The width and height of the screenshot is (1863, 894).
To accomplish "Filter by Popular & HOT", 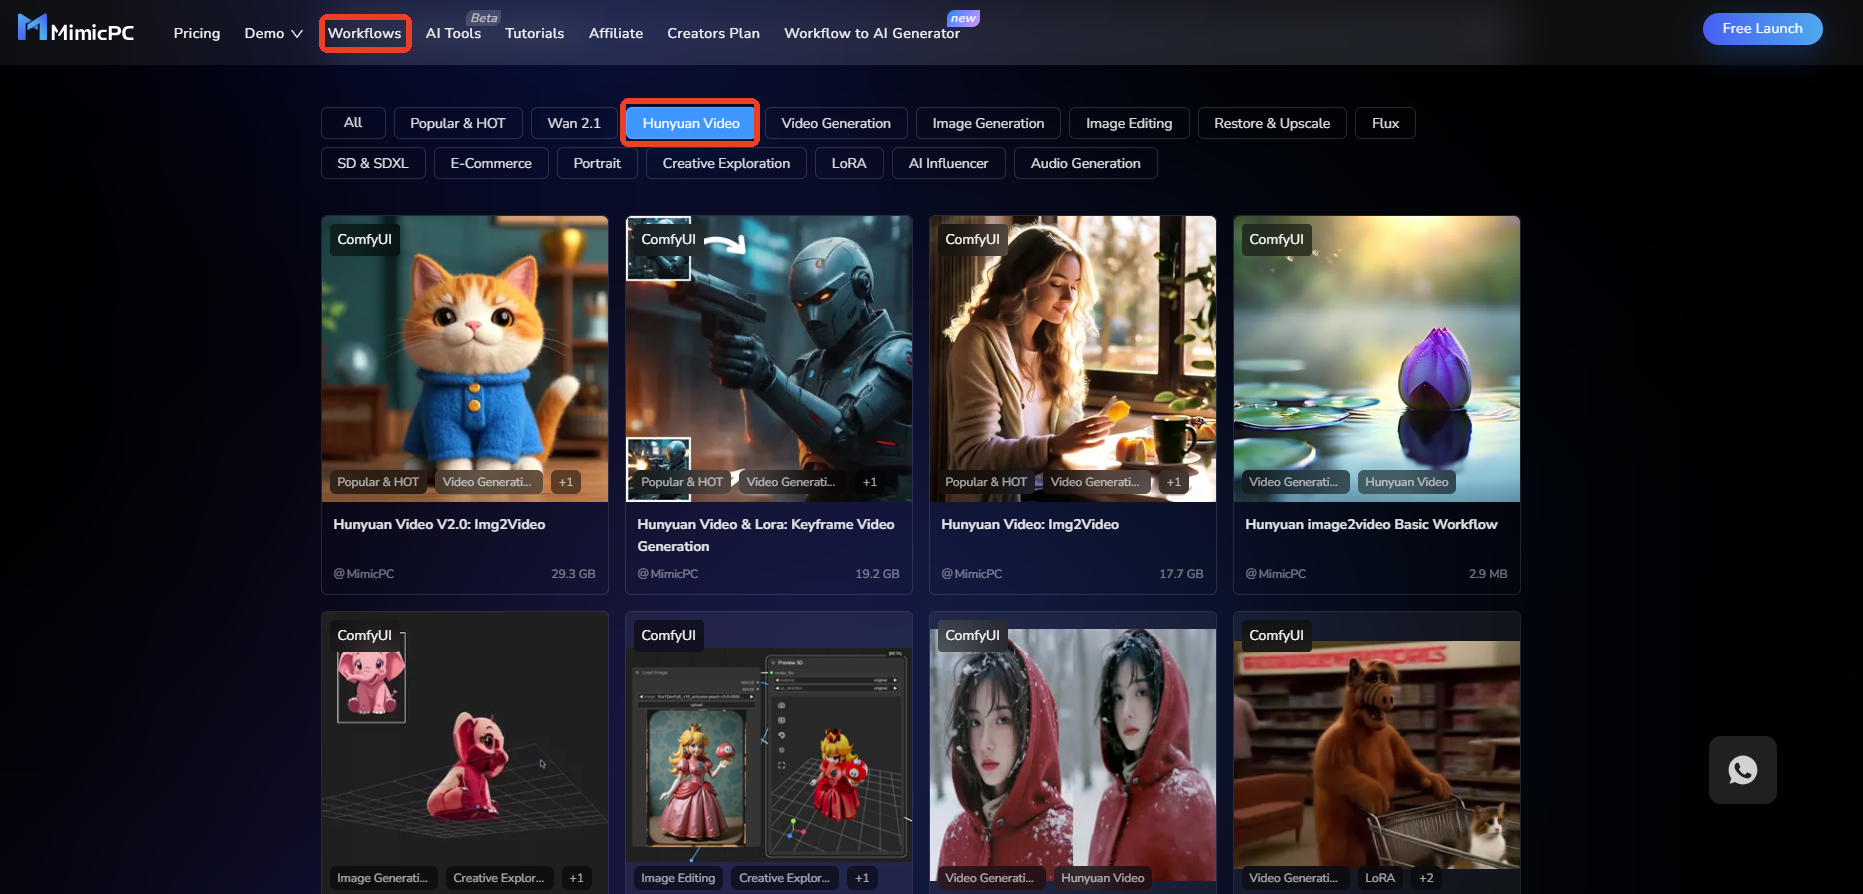I will coord(458,123).
